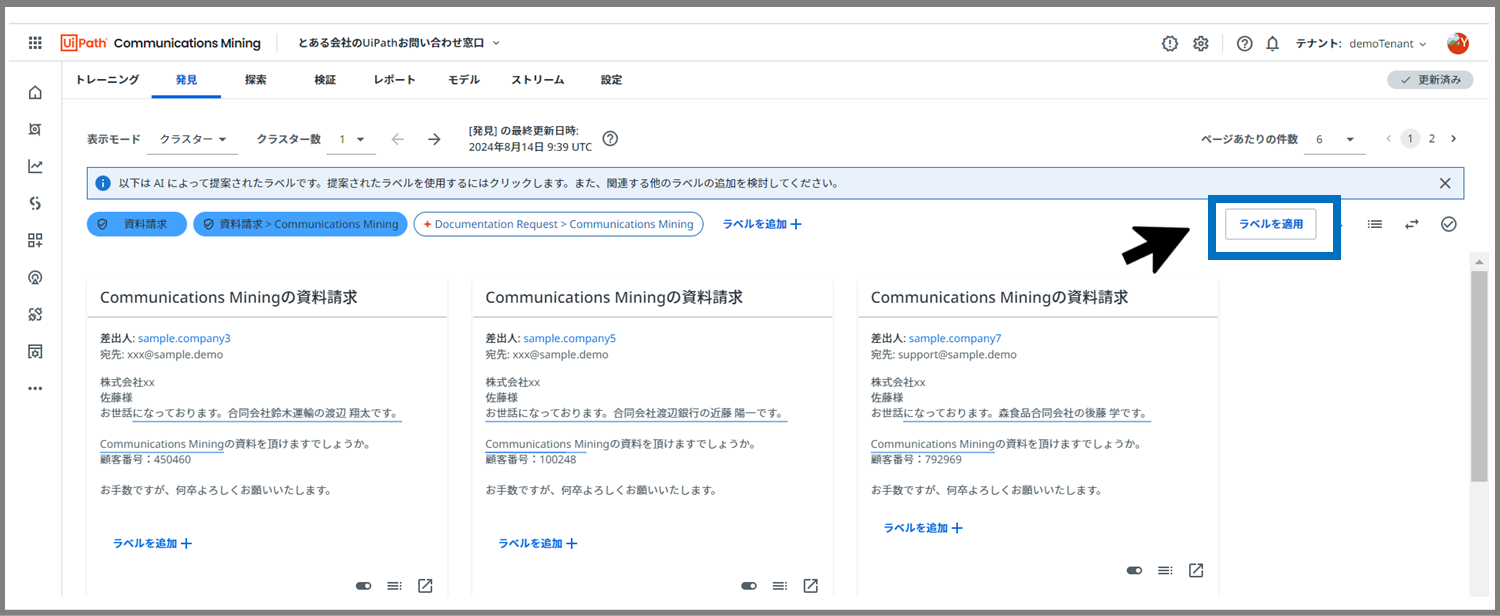Open the alerts exclamation icon in header
Screen dimensions: 1500x616
click(1170, 43)
